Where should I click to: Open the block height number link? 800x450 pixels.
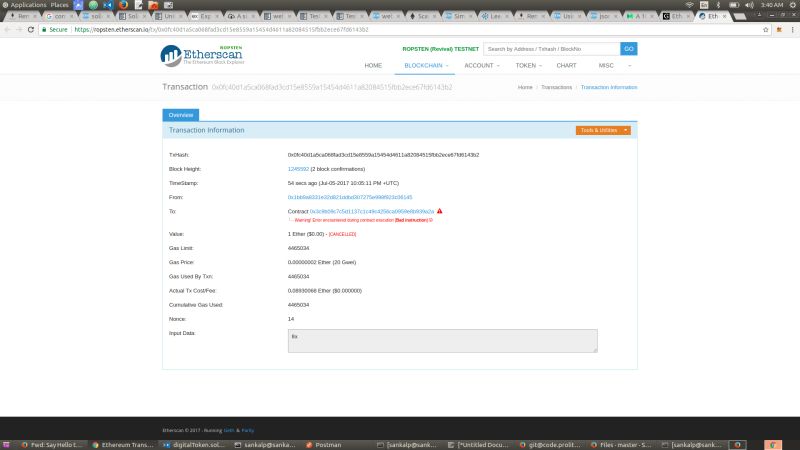(298, 169)
